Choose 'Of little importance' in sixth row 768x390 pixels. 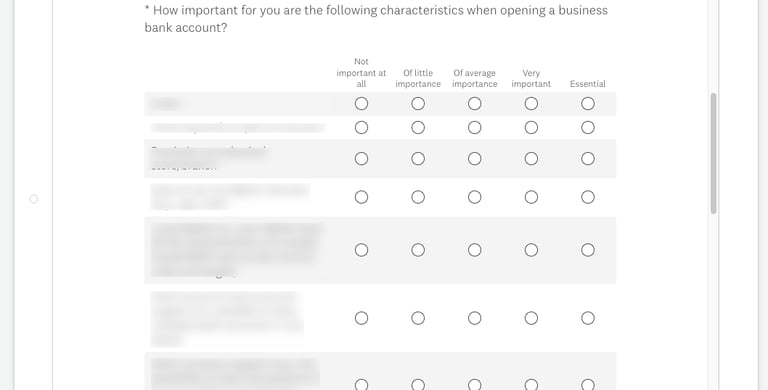tap(418, 318)
